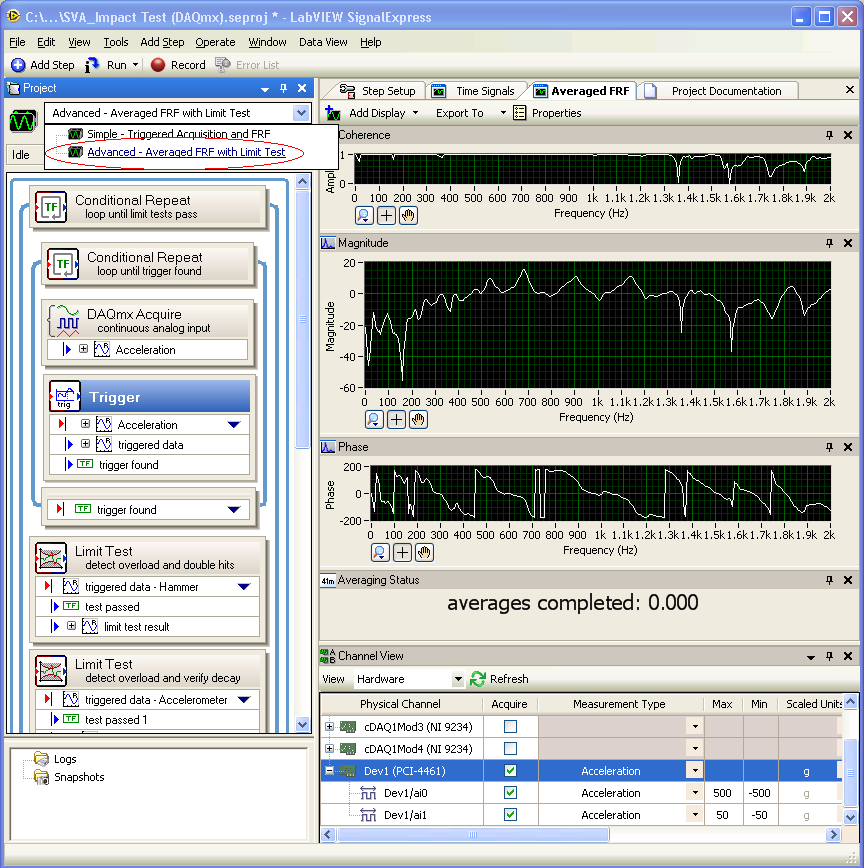Expand the cDAQ1Mod4 device node
Image resolution: width=864 pixels, height=868 pixels.
329,748
